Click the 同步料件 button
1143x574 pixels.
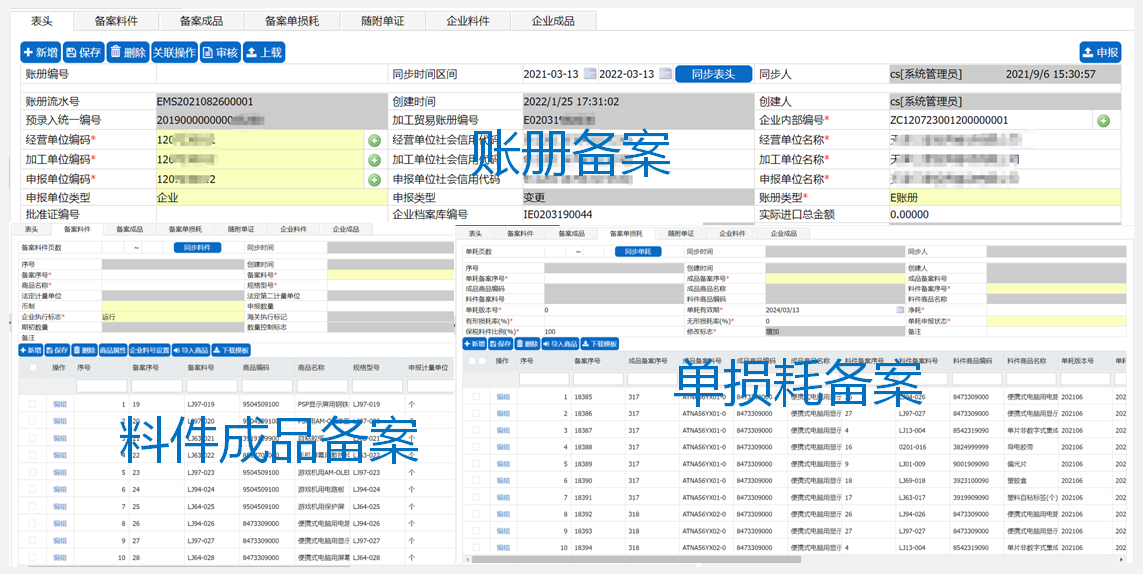197,247
